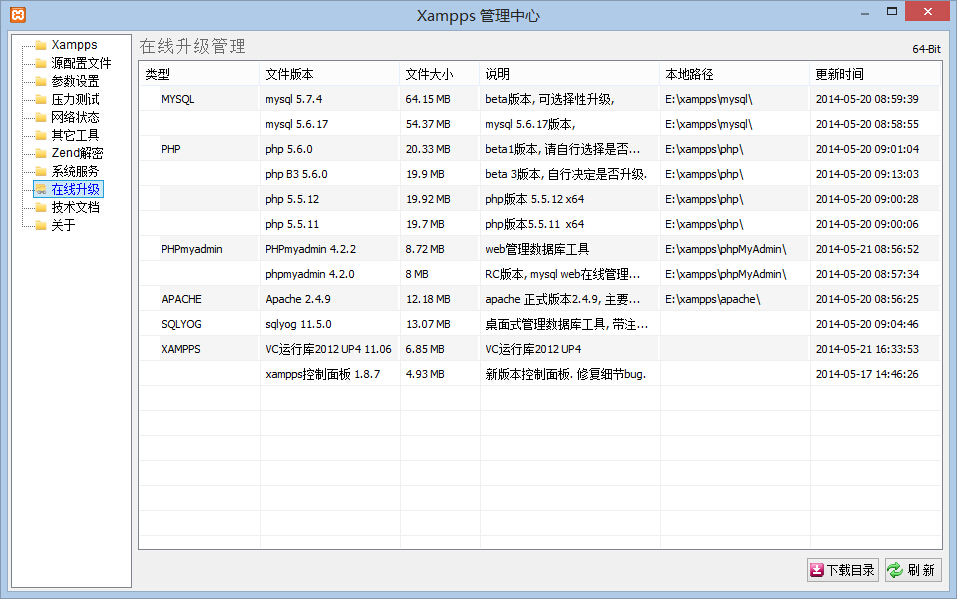Click the folder icon next to 关于
The width and height of the screenshot is (957, 599).
(x=41, y=225)
